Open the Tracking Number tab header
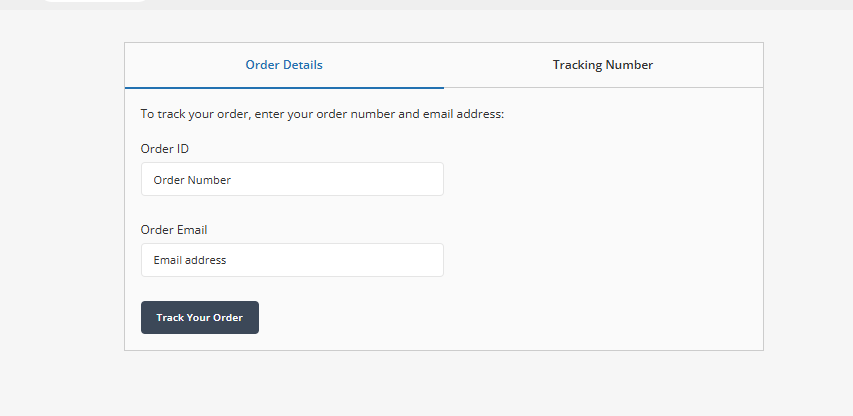 pos(603,65)
